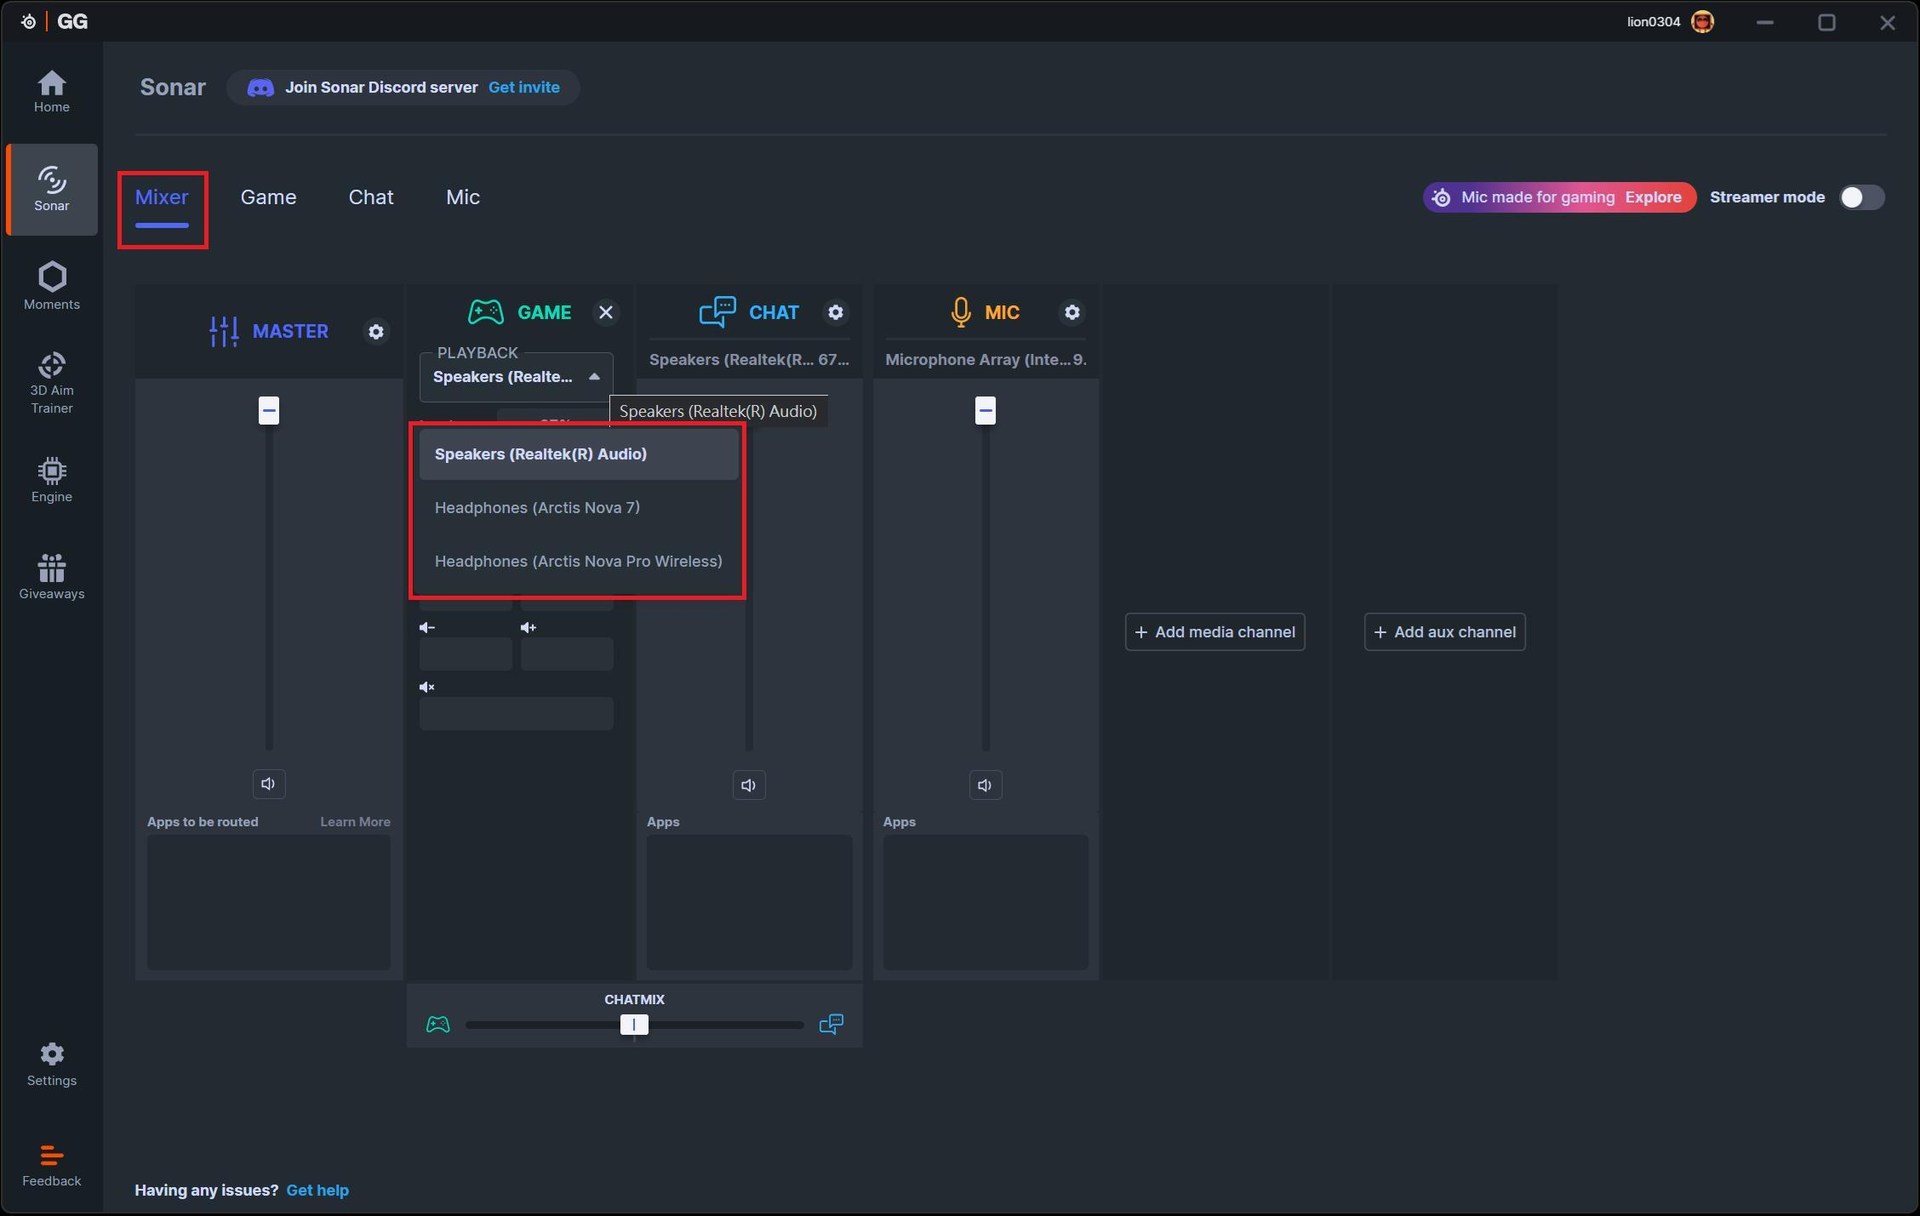Mute the Mic channel
The width and height of the screenshot is (1920, 1216).
[985, 785]
